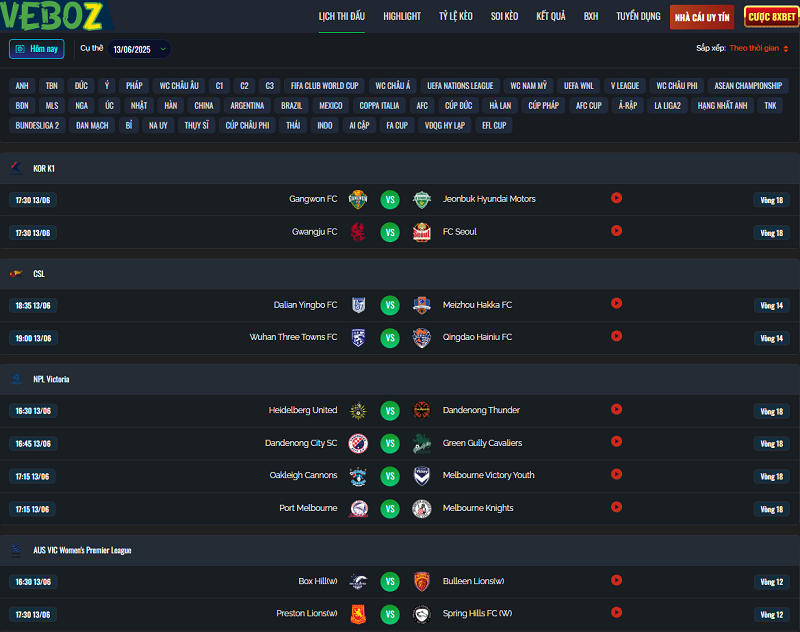Play livestream icon for Preston Lions(w) match
800x632 pixels.
[x=616, y=613]
